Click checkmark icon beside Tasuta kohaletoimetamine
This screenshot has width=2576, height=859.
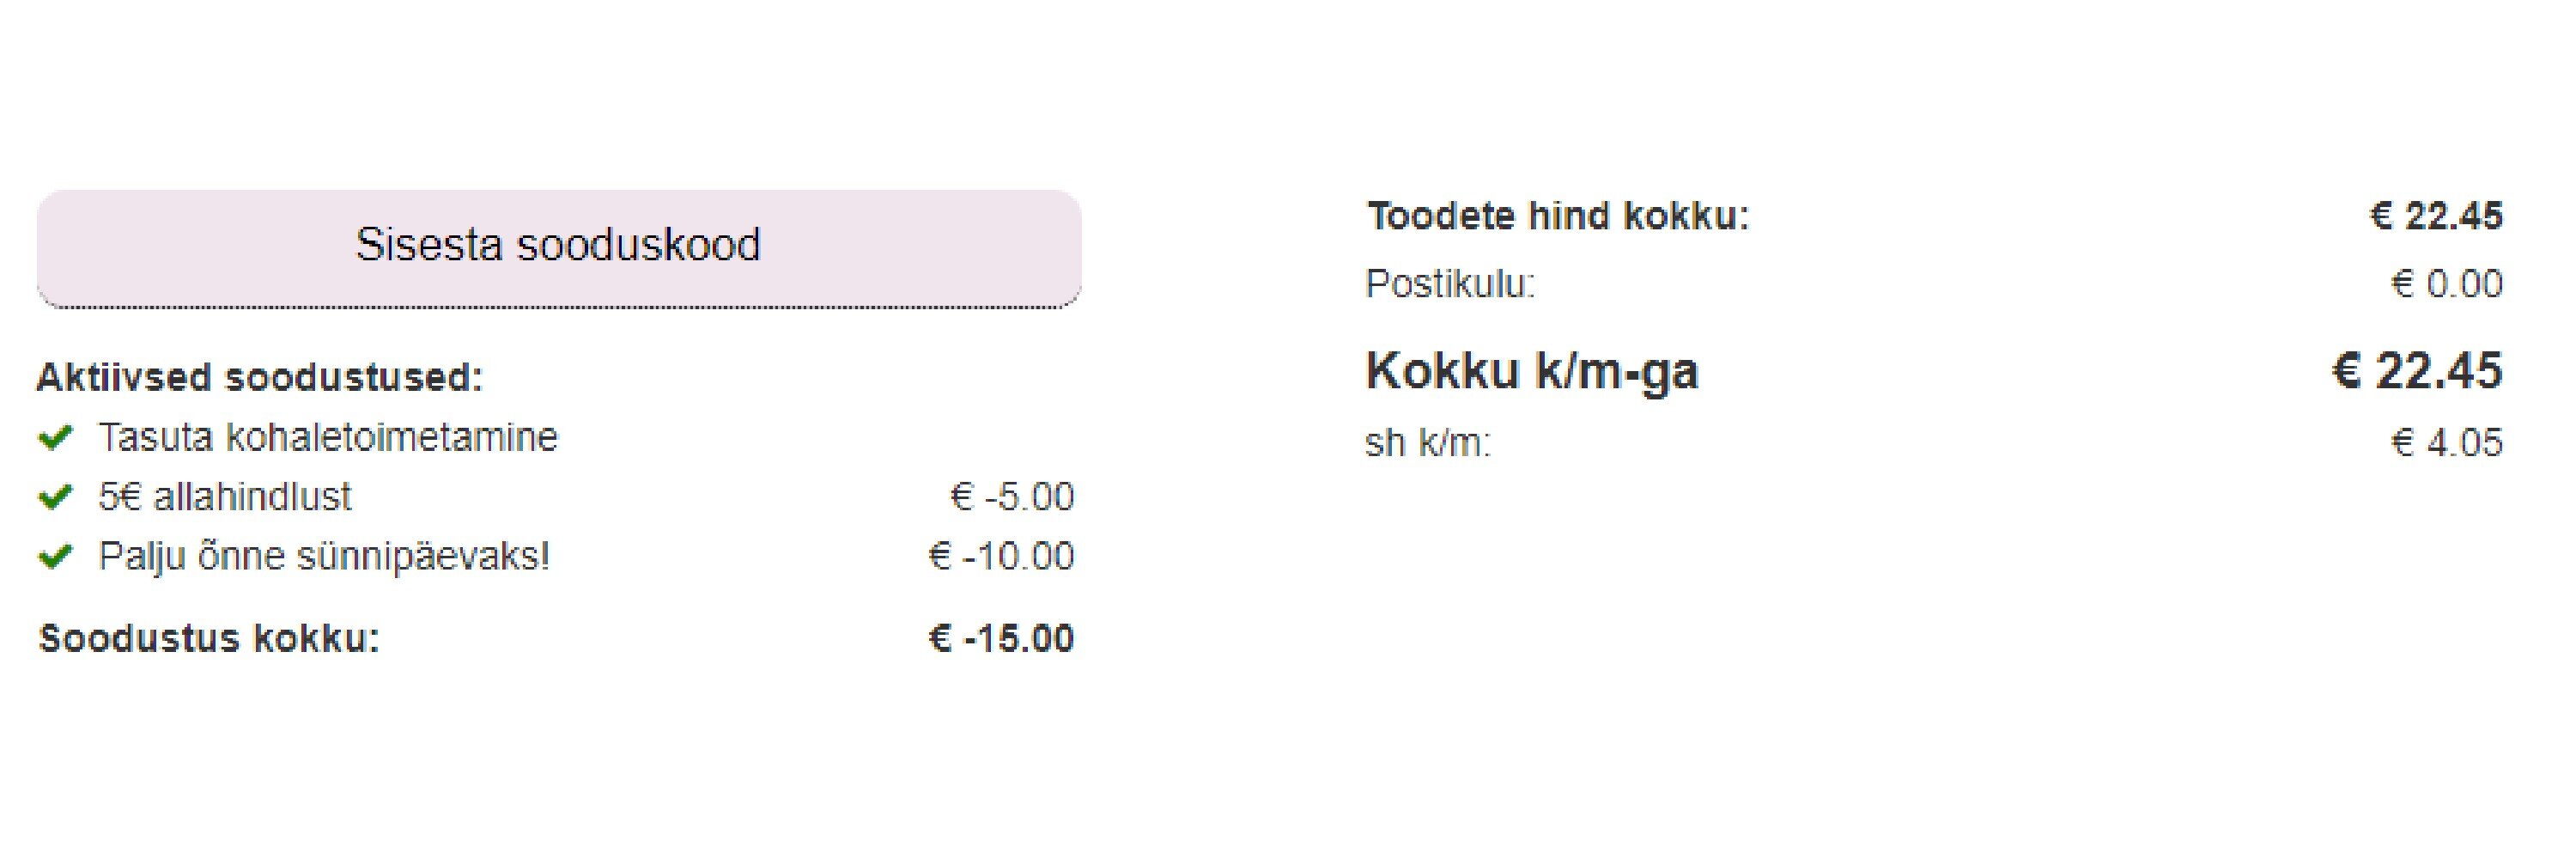point(55,438)
